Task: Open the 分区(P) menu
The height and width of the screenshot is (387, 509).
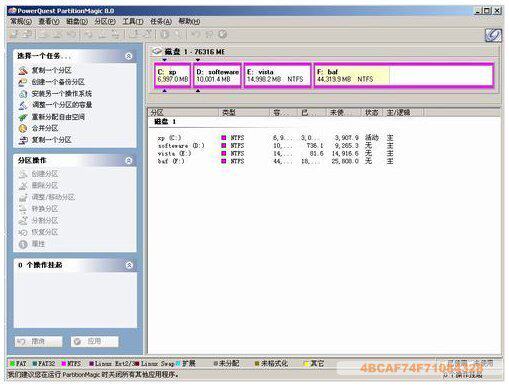Action: [x=105, y=21]
